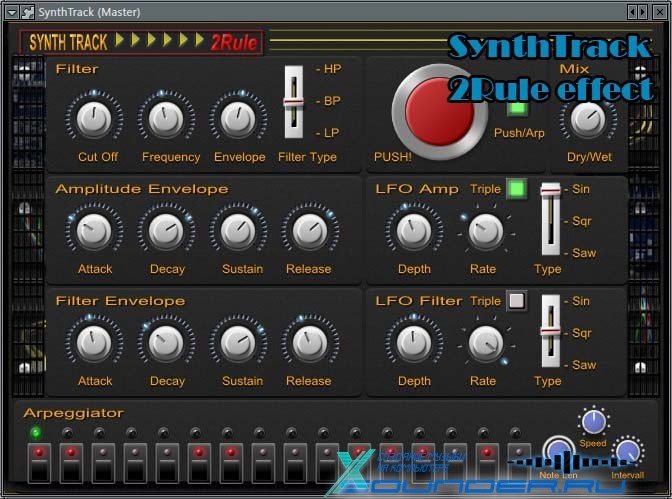Select Saw waveform for LFO Amp
The width and height of the screenshot is (672, 499).
coord(580,253)
